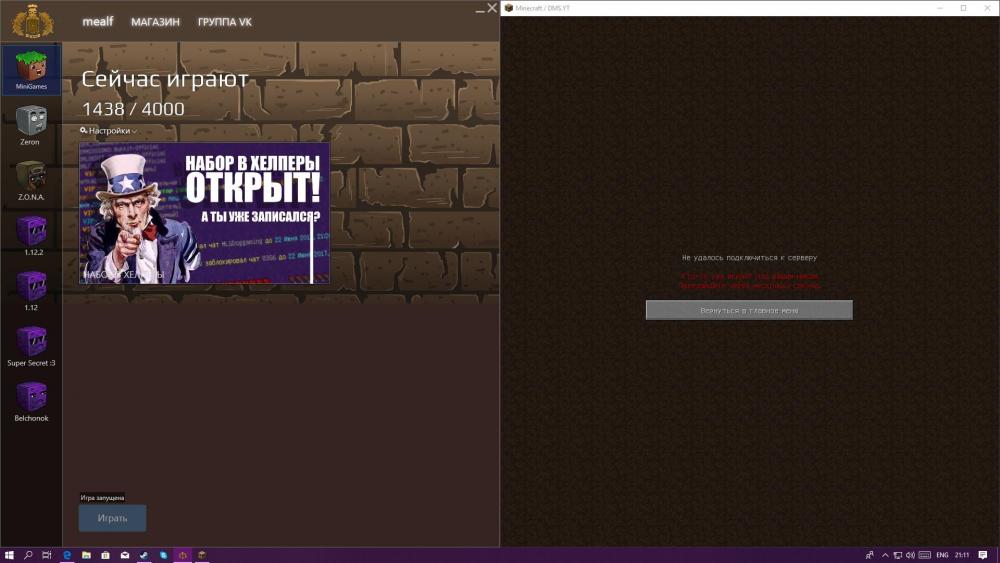
Task: Close the launcher with the X
Action: click(492, 8)
